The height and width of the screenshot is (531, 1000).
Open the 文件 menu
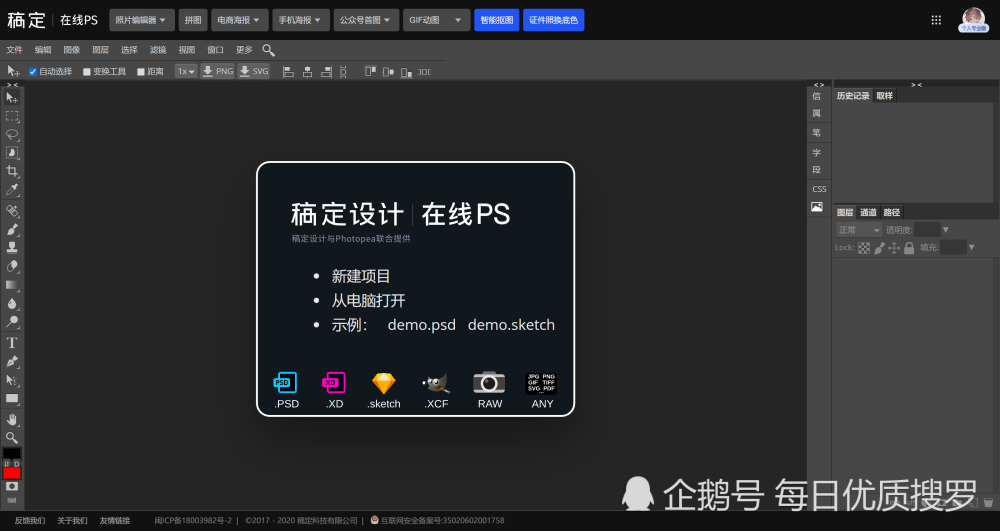pos(14,50)
